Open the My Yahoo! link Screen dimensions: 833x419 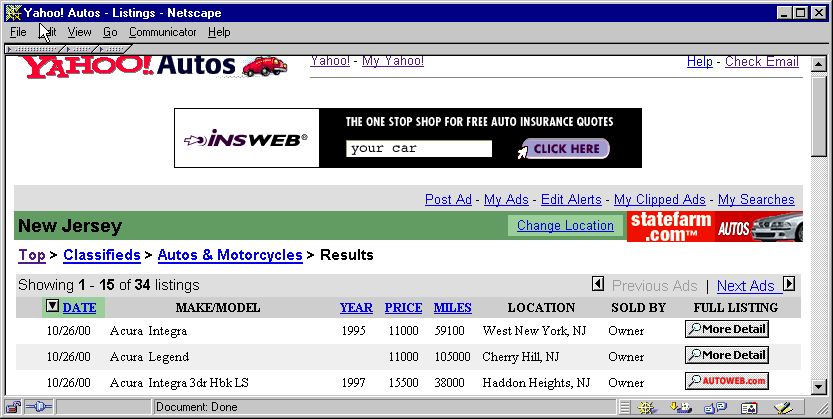pyautogui.click(x=393, y=61)
